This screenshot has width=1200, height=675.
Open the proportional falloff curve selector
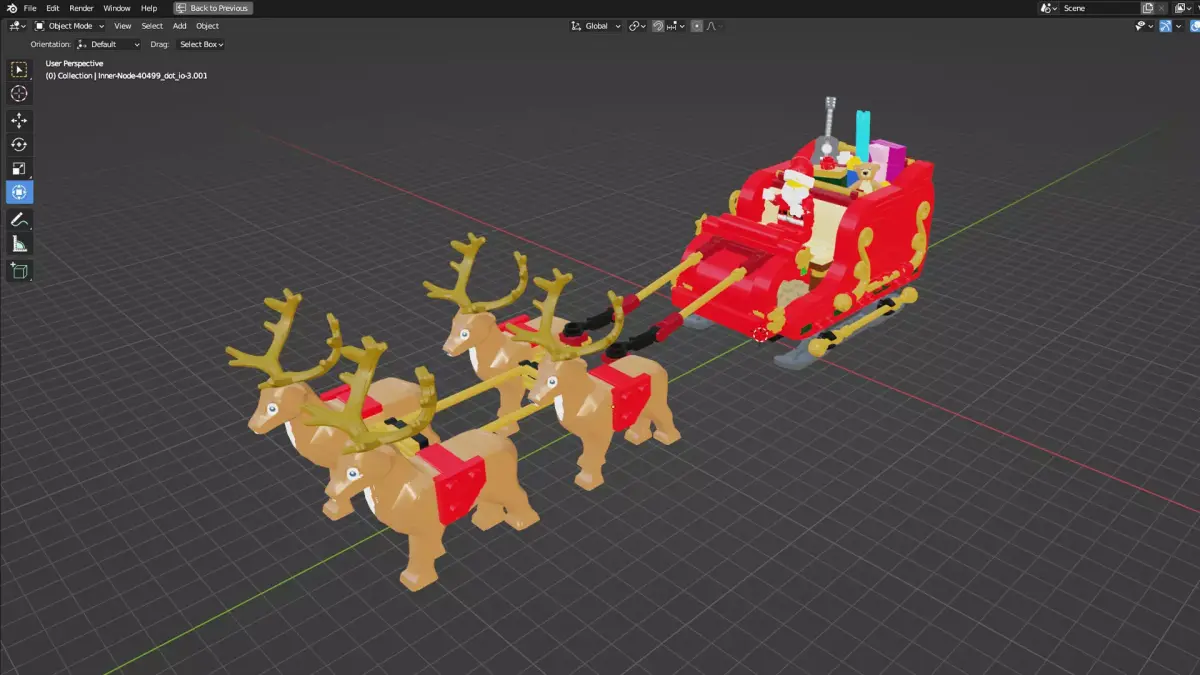(x=712, y=26)
